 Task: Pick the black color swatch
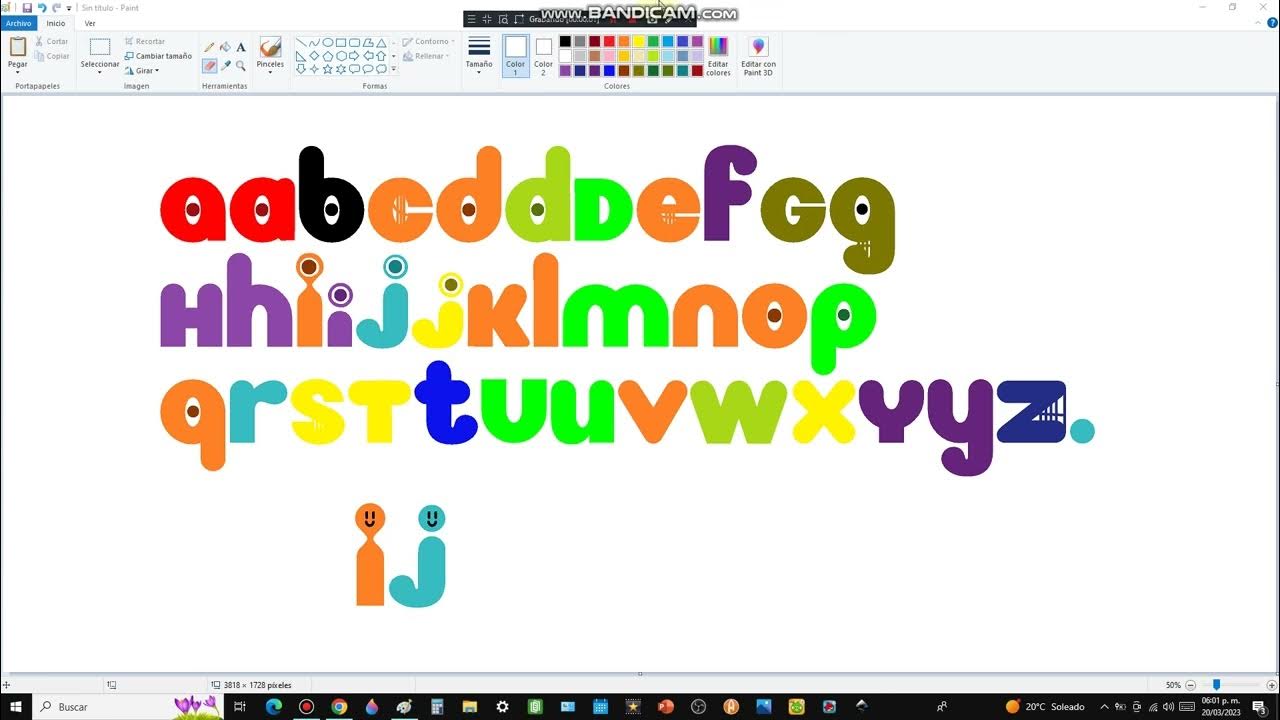(x=565, y=41)
